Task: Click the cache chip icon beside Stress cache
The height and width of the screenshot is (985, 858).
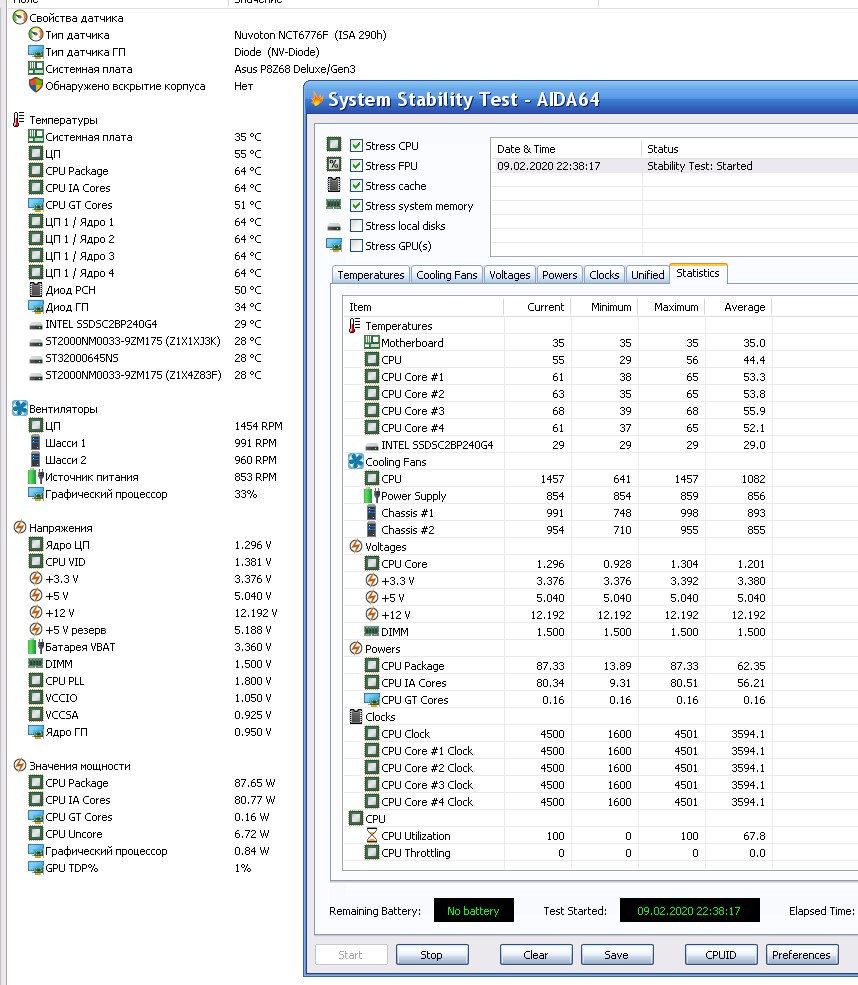Action: coord(334,185)
